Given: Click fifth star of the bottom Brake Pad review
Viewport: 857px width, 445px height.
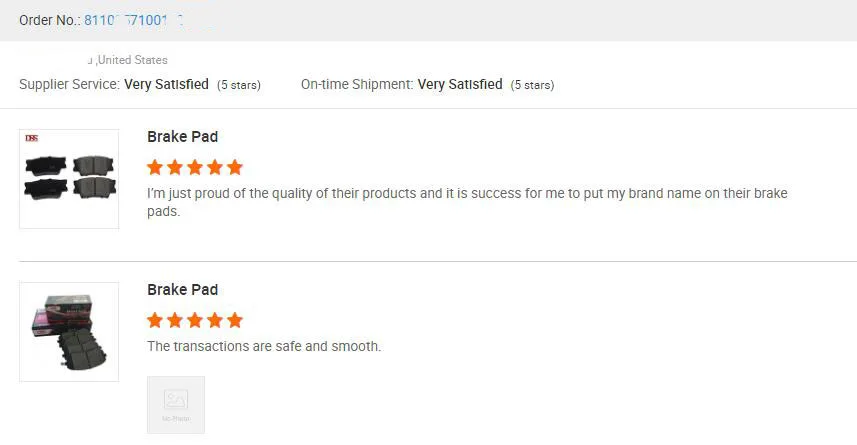Looking at the screenshot, I should pos(235,320).
